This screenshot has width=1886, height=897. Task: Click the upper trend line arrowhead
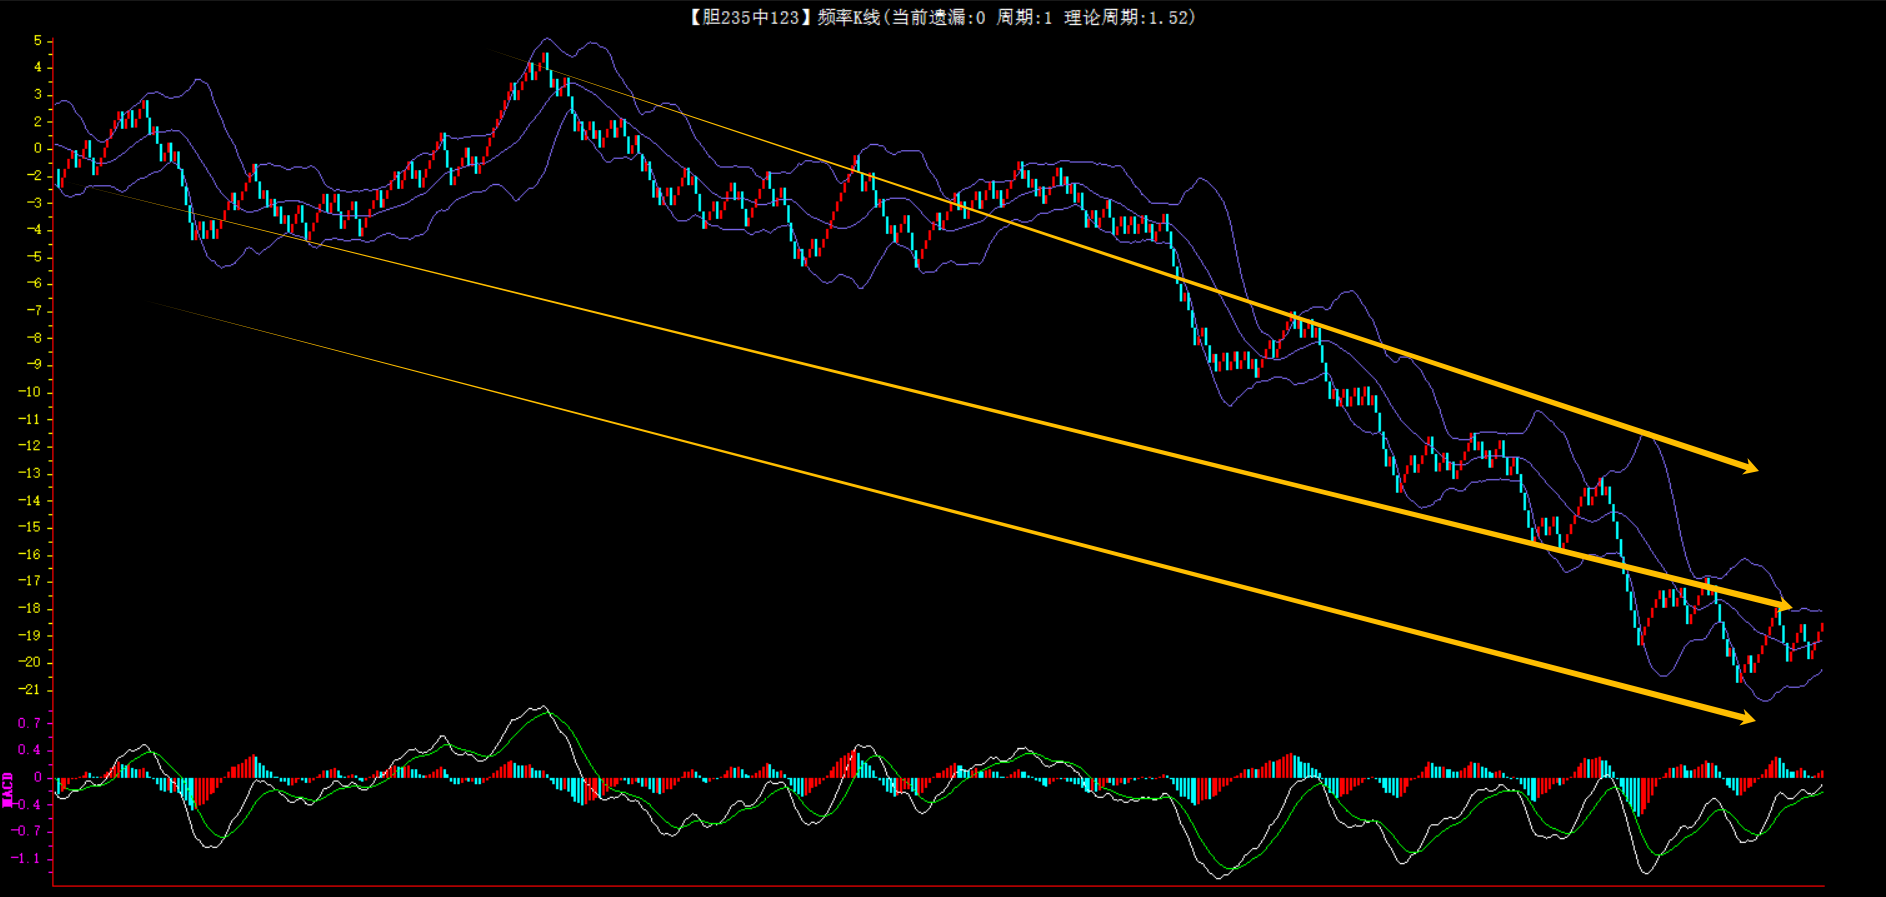[1750, 467]
